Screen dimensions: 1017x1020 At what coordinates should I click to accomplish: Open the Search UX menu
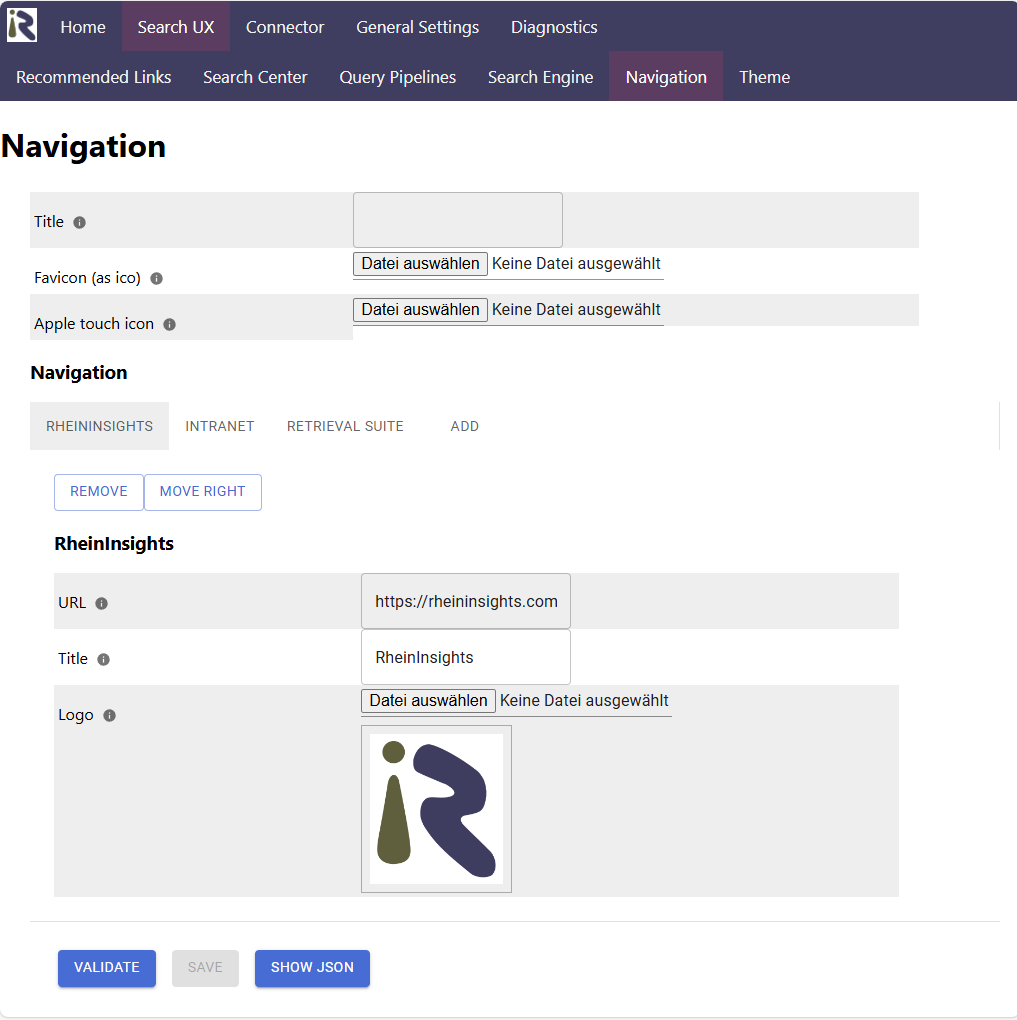click(x=176, y=27)
